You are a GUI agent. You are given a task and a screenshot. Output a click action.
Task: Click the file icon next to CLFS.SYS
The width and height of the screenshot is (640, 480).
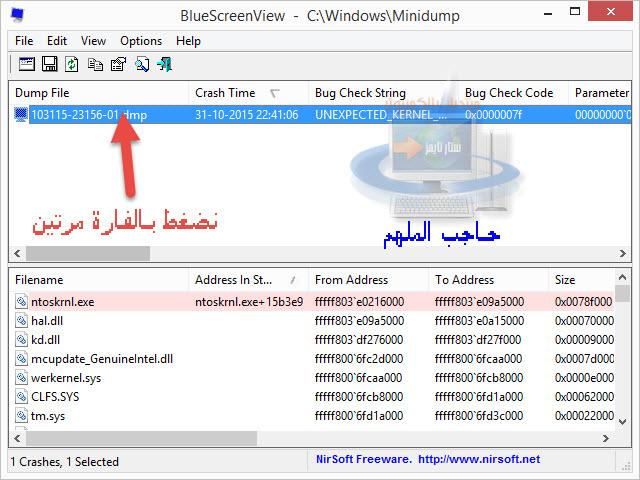coord(21,396)
